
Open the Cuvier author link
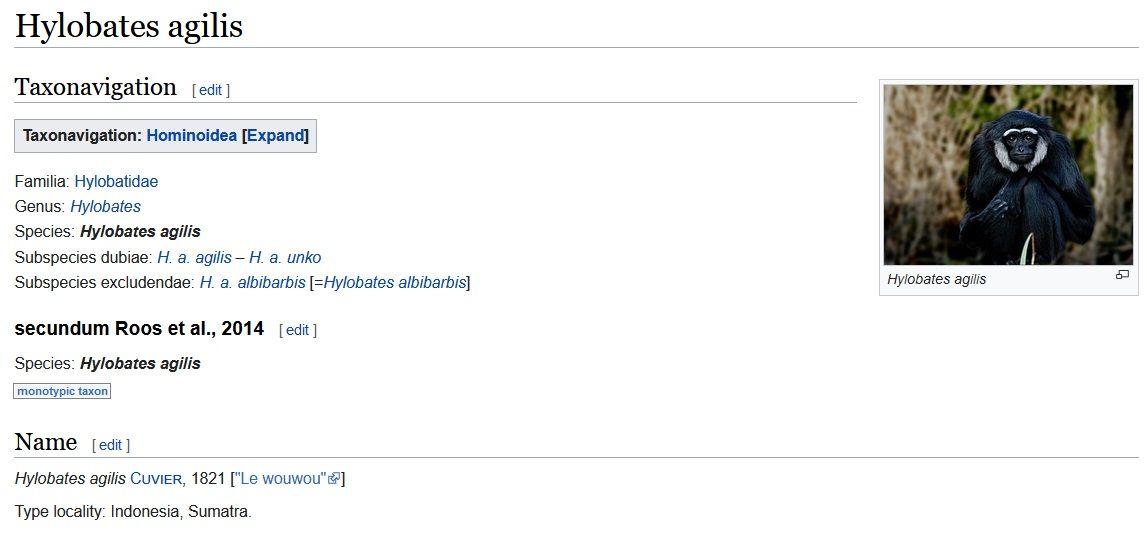pyautogui.click(x=157, y=479)
